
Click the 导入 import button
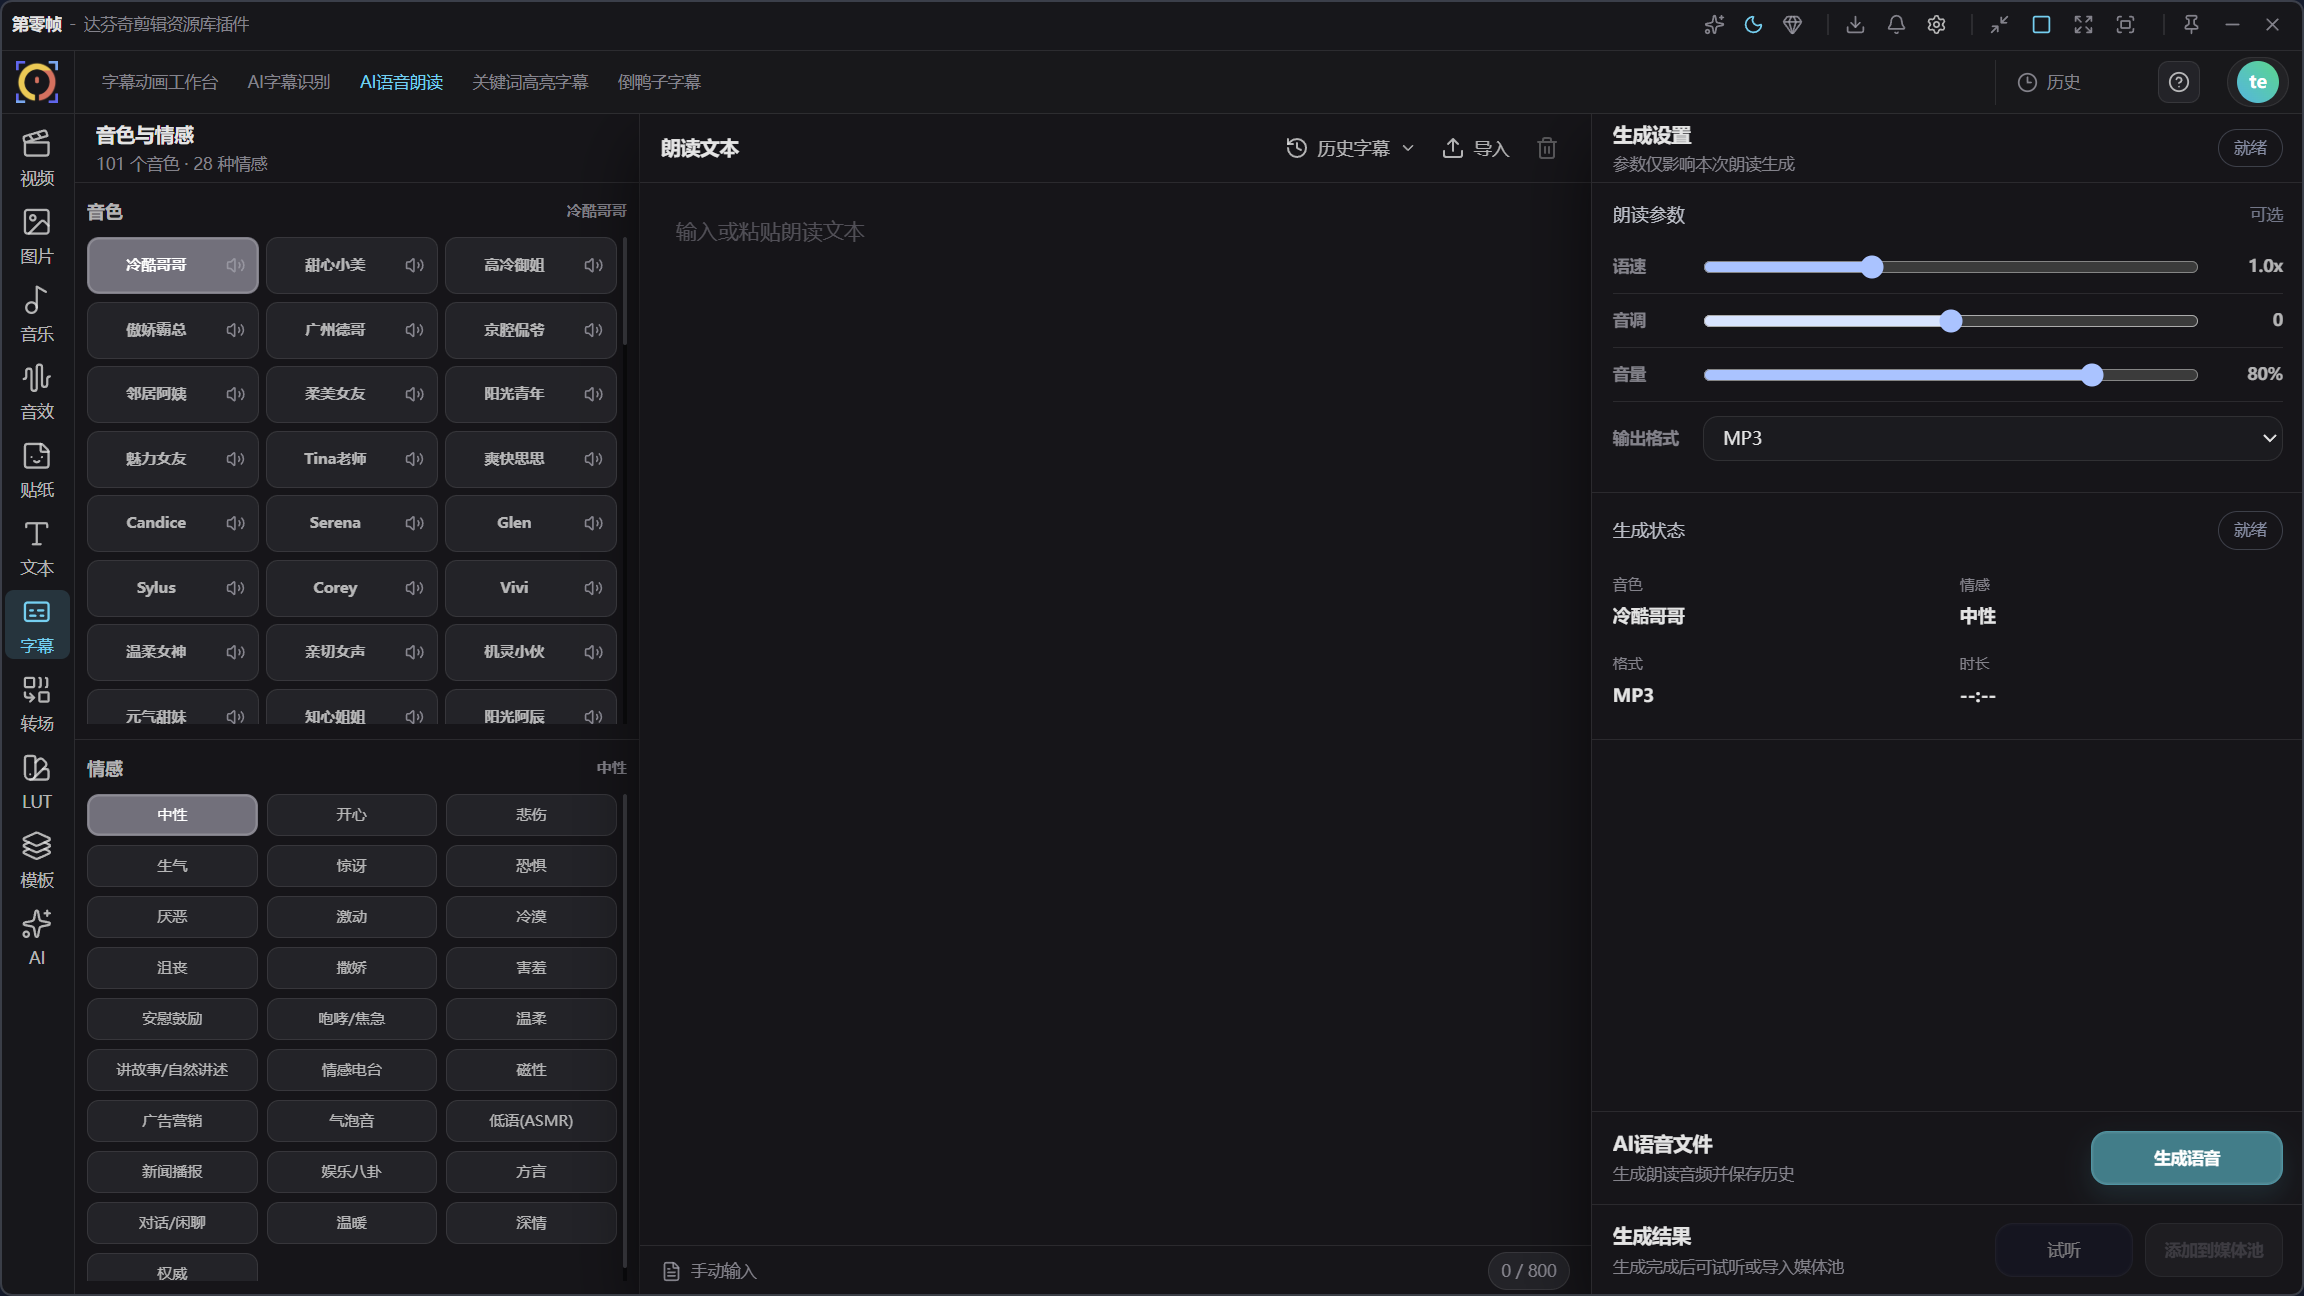click(x=1475, y=148)
